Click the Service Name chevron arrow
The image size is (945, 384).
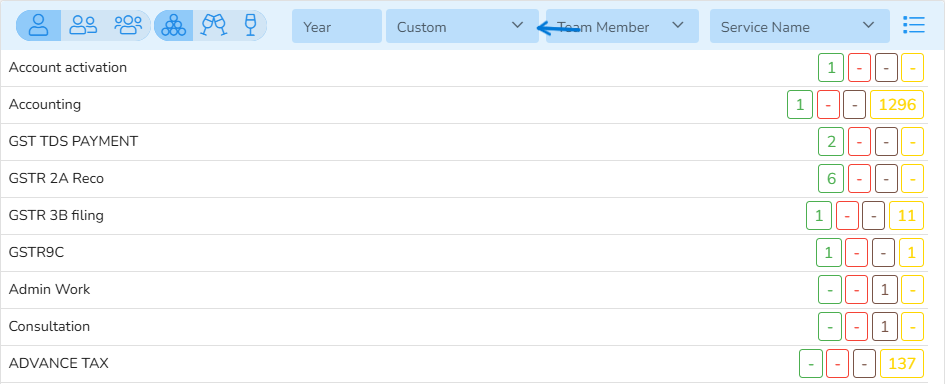pyautogui.click(x=868, y=25)
